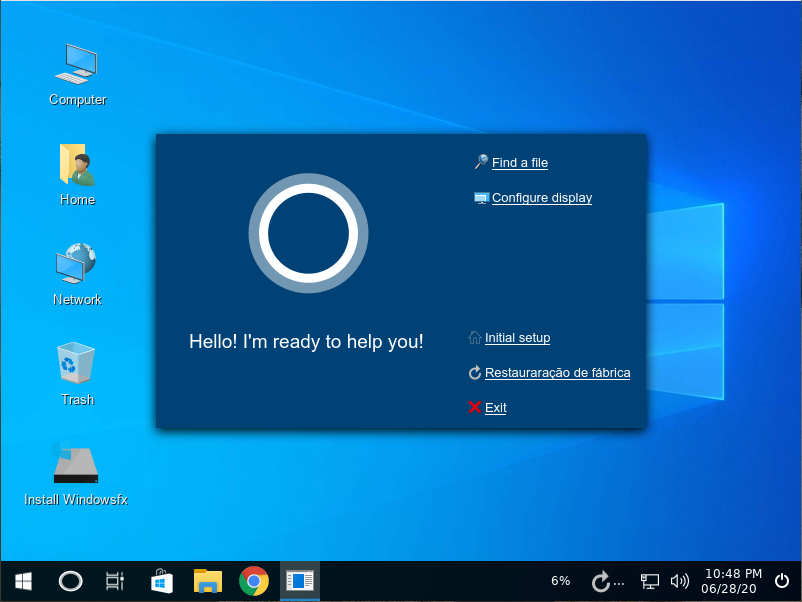
Task: Select the active assistant window taskbar button
Action: click(300, 581)
